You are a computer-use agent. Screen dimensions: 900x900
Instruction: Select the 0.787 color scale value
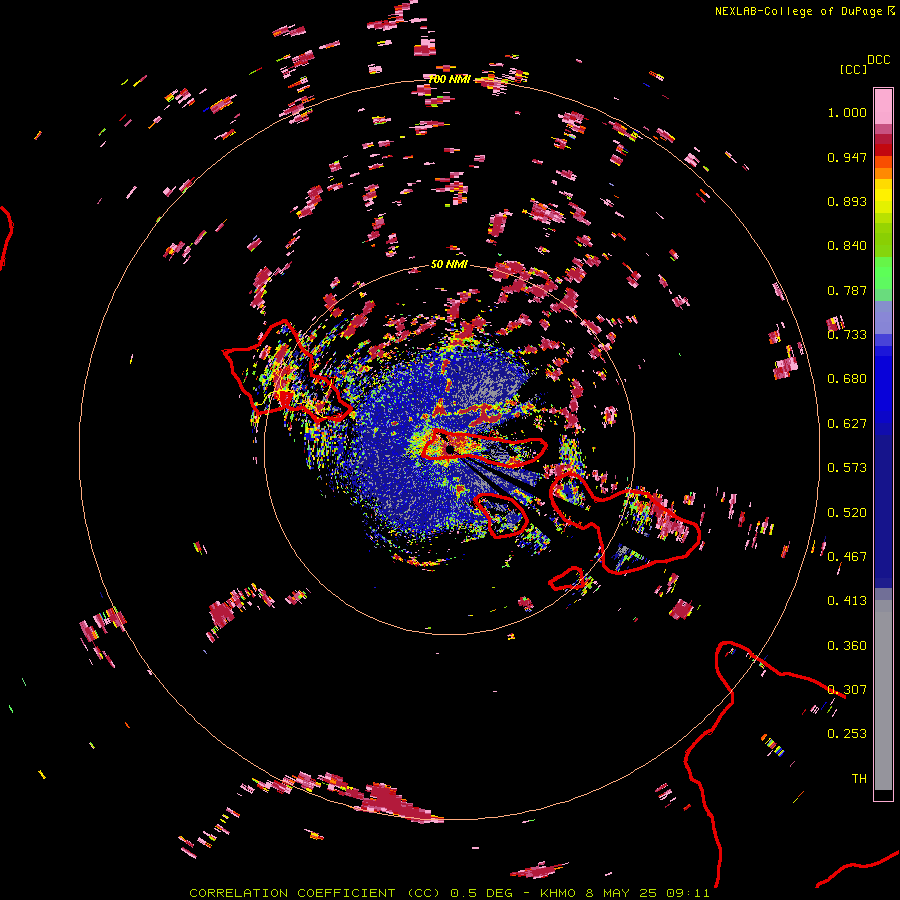[x=847, y=290]
